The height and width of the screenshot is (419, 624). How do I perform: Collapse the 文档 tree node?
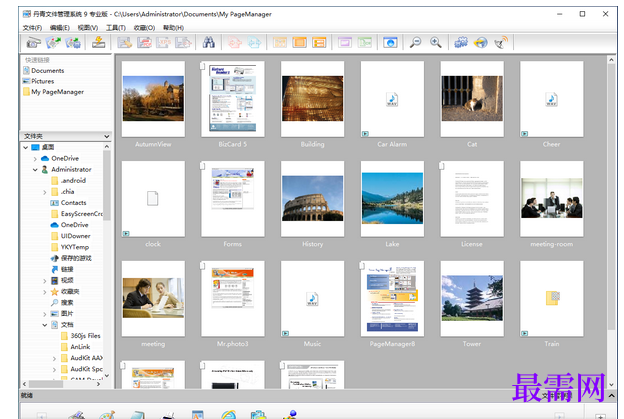click(x=45, y=325)
